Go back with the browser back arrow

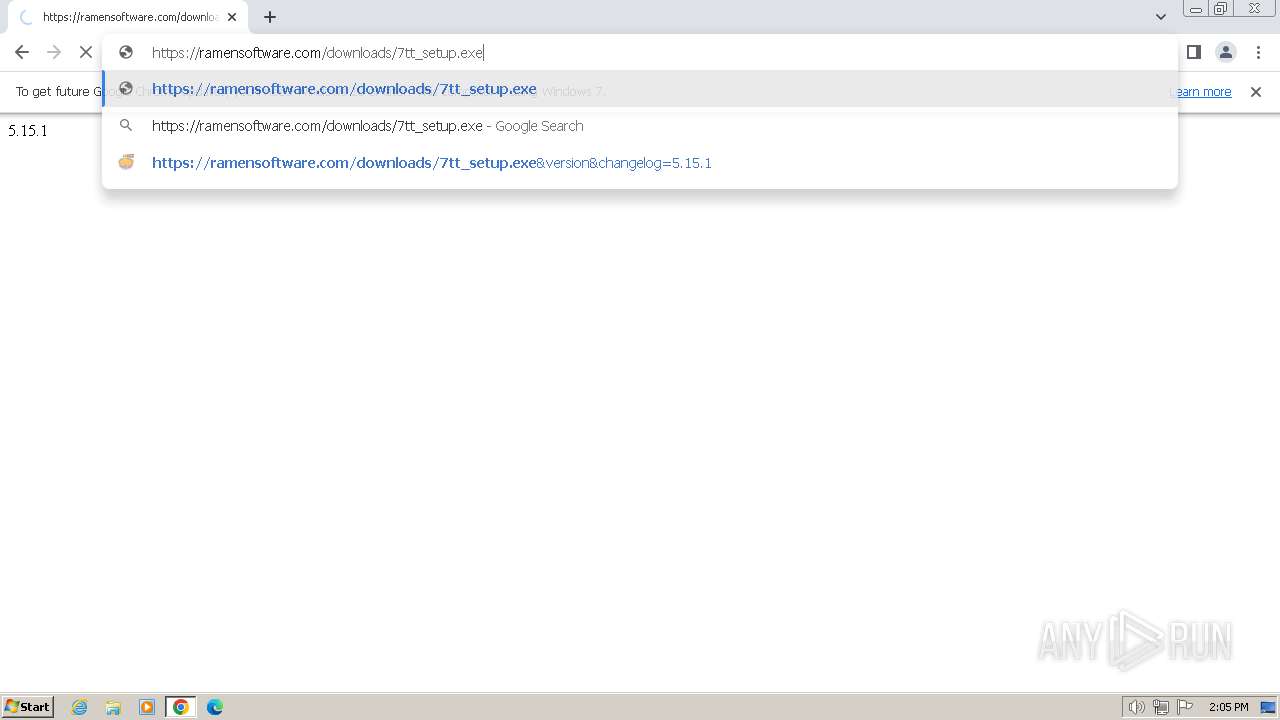(22, 52)
